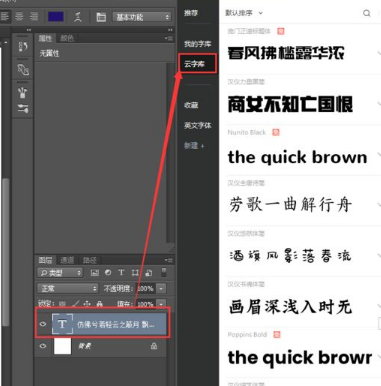Click the Poppins Bold font name label
Image resolution: width=381 pixels, height=386 pixels.
247,335
